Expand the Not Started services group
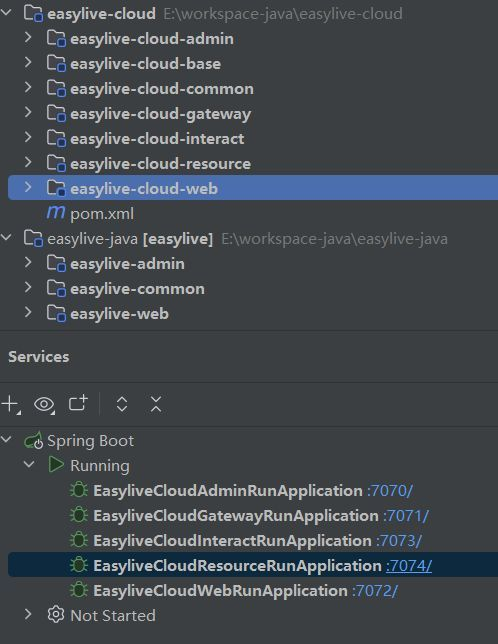The image size is (498, 644). point(28,614)
